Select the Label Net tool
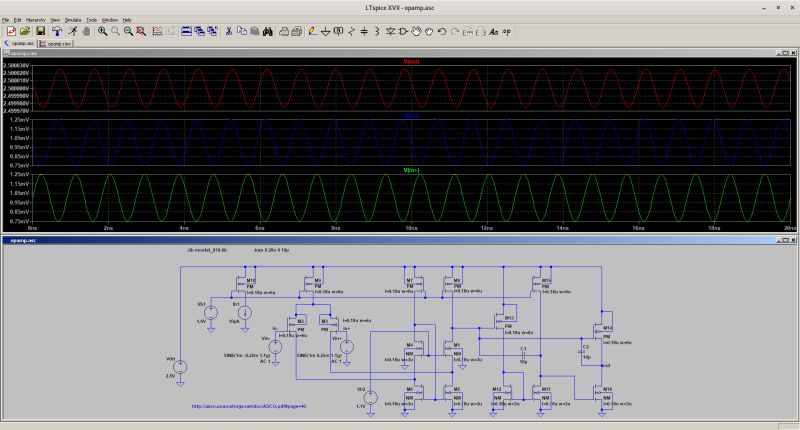The height and width of the screenshot is (430, 800). click(338, 32)
